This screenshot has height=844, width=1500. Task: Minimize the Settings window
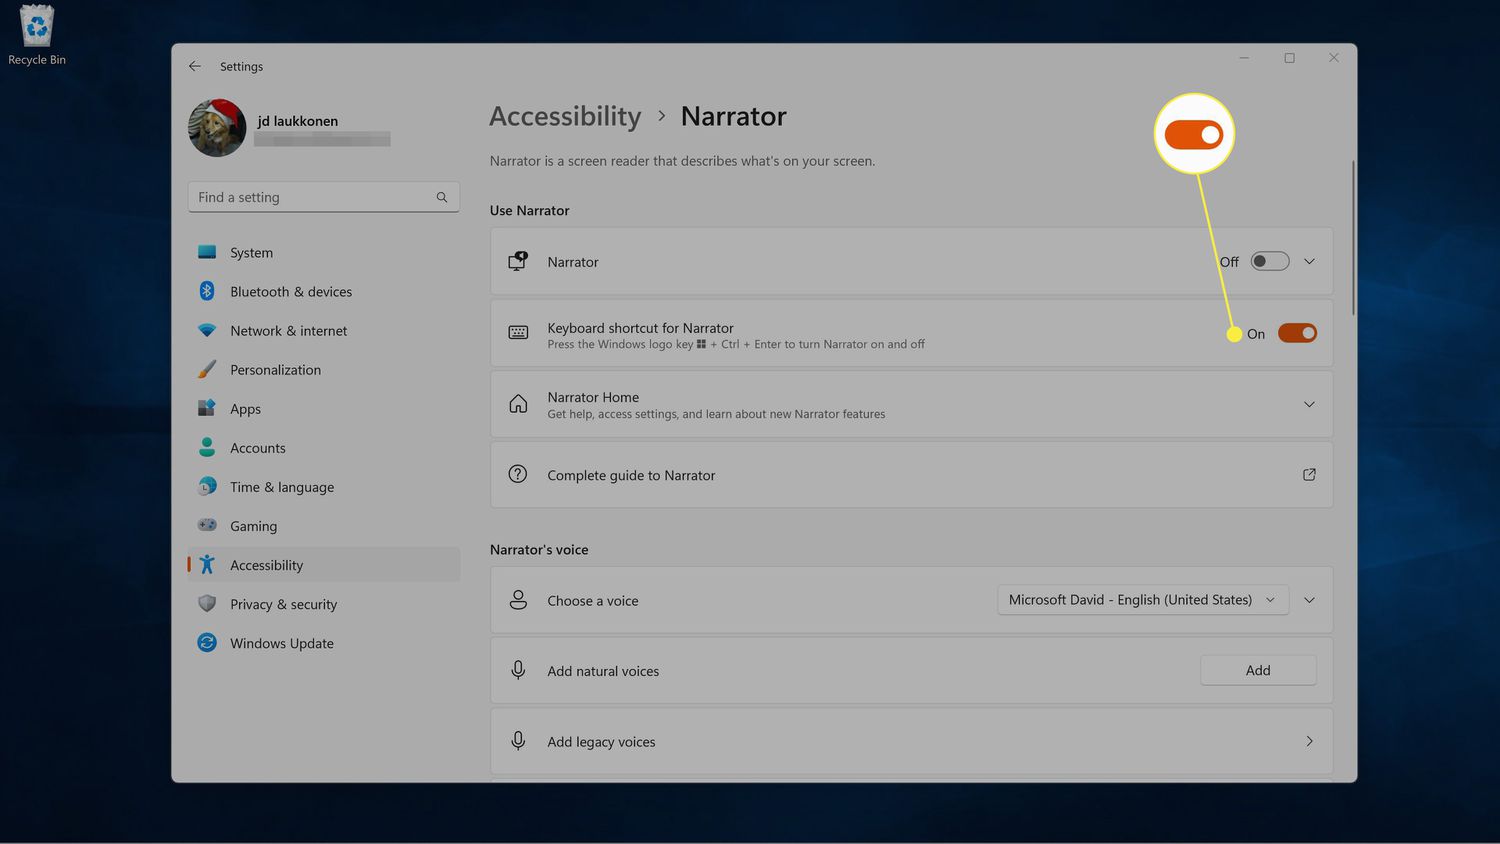pyautogui.click(x=1244, y=58)
